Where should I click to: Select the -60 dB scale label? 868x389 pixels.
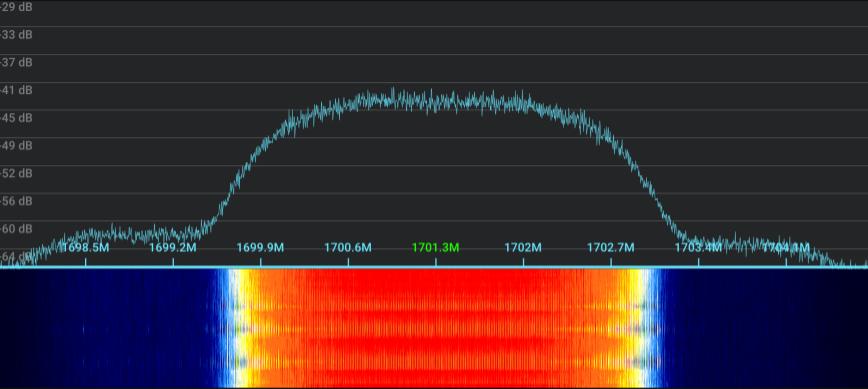pyautogui.click(x=16, y=229)
